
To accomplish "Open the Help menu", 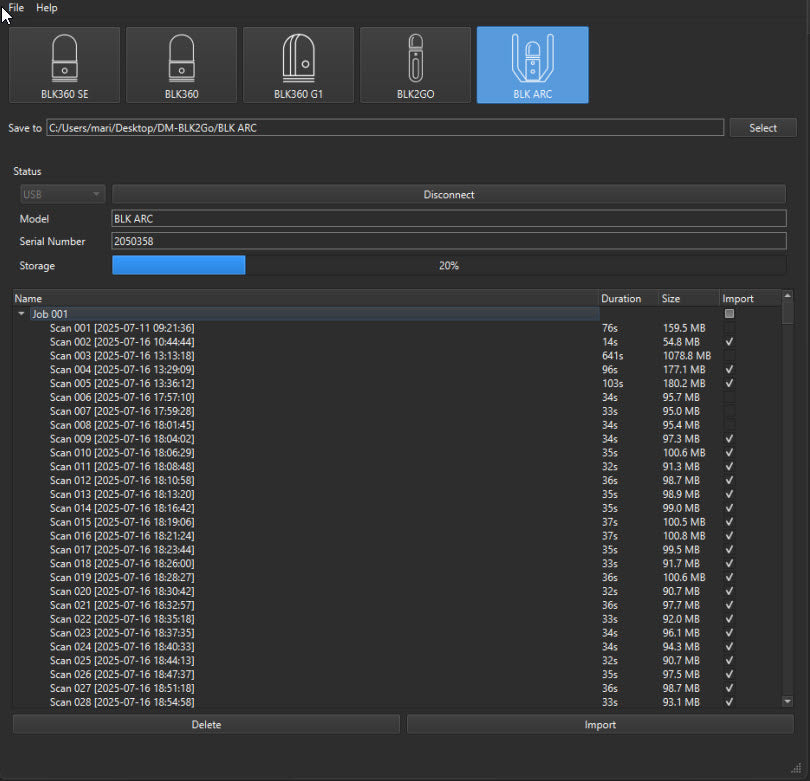I will point(46,7).
